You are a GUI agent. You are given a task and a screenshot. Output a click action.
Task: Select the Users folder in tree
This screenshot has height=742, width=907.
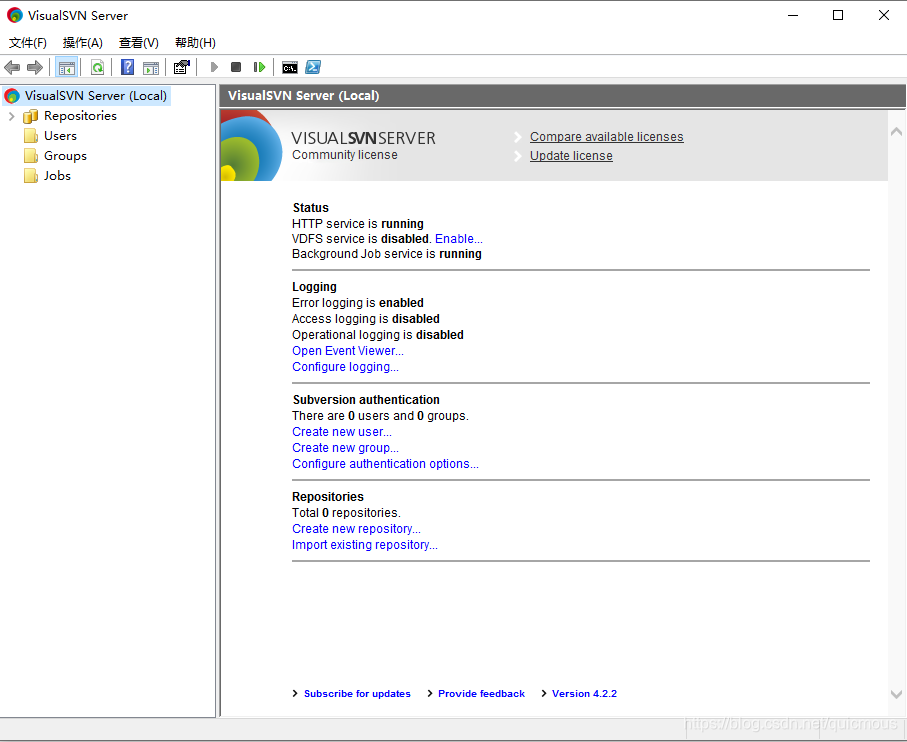(60, 136)
